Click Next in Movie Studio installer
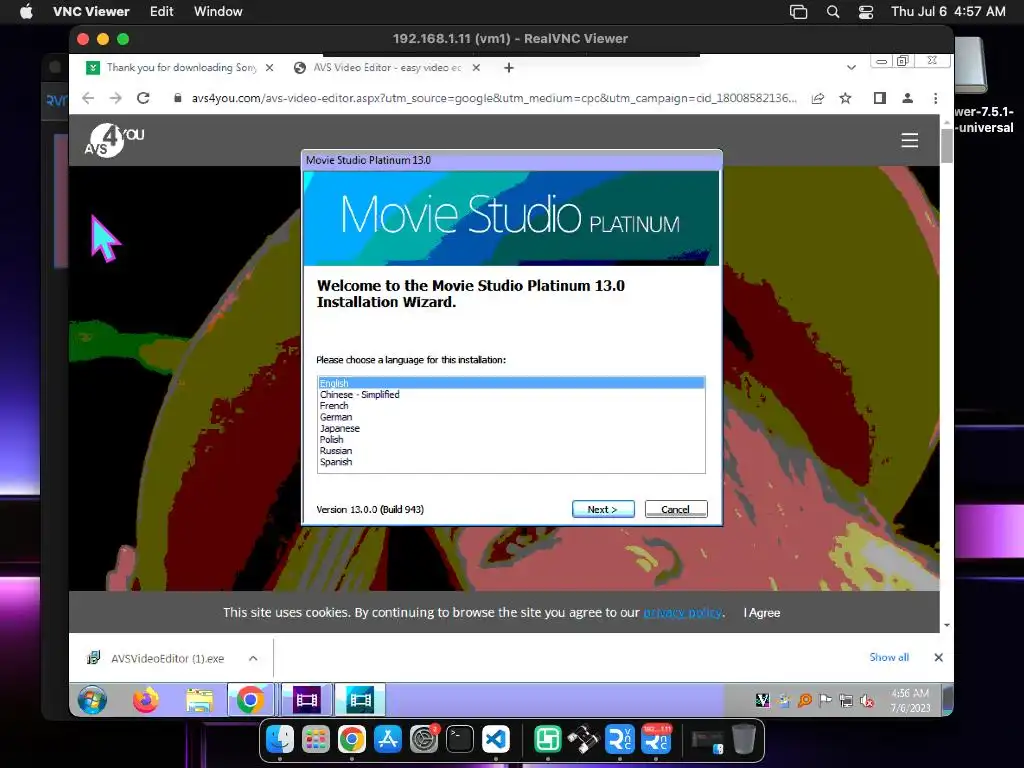1024x768 pixels. [603, 509]
